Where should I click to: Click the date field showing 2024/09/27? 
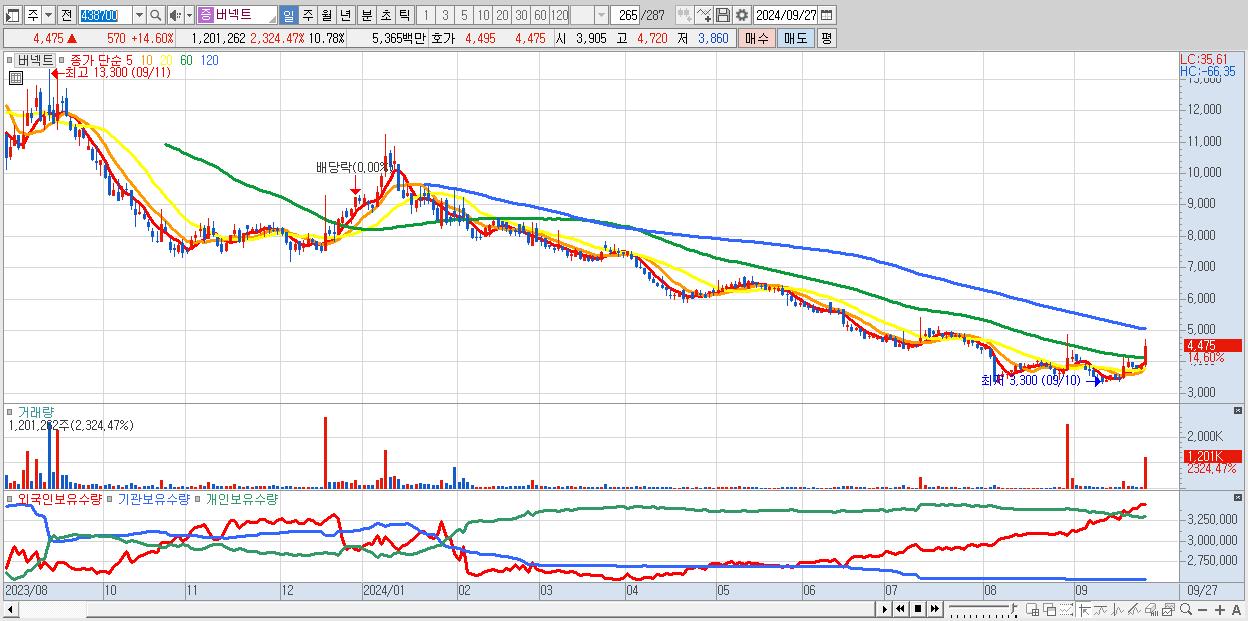point(785,15)
